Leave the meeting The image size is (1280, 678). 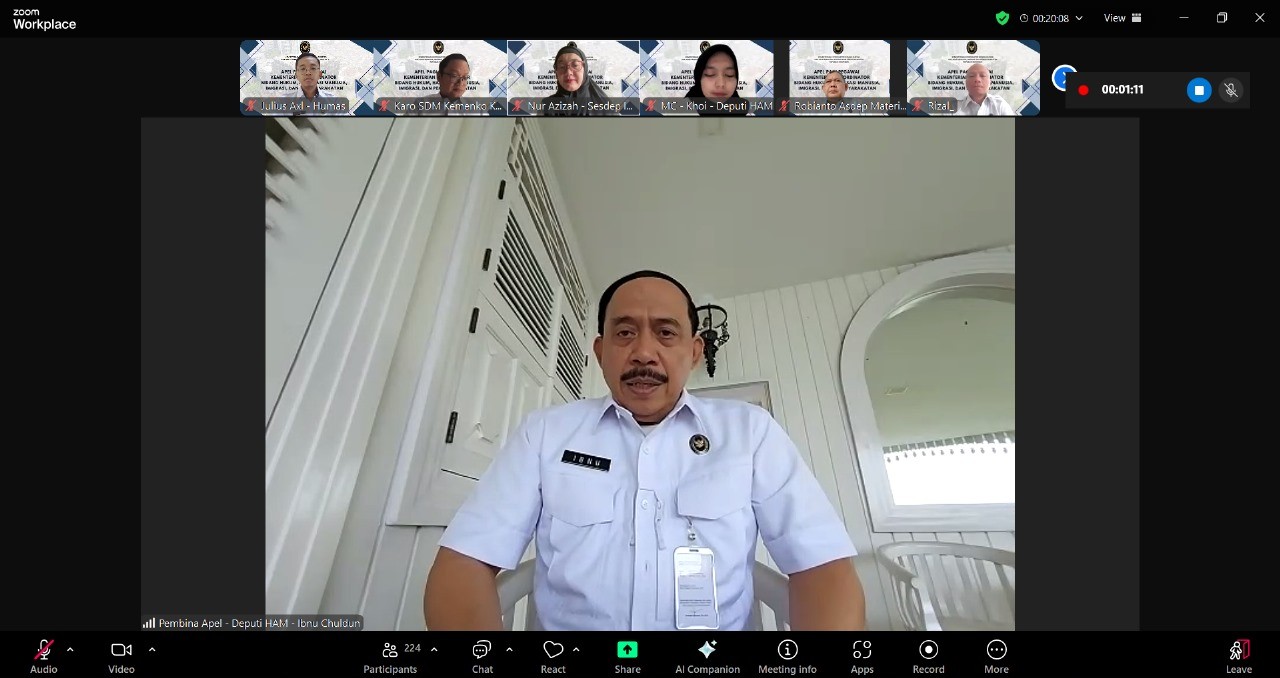(1238, 651)
